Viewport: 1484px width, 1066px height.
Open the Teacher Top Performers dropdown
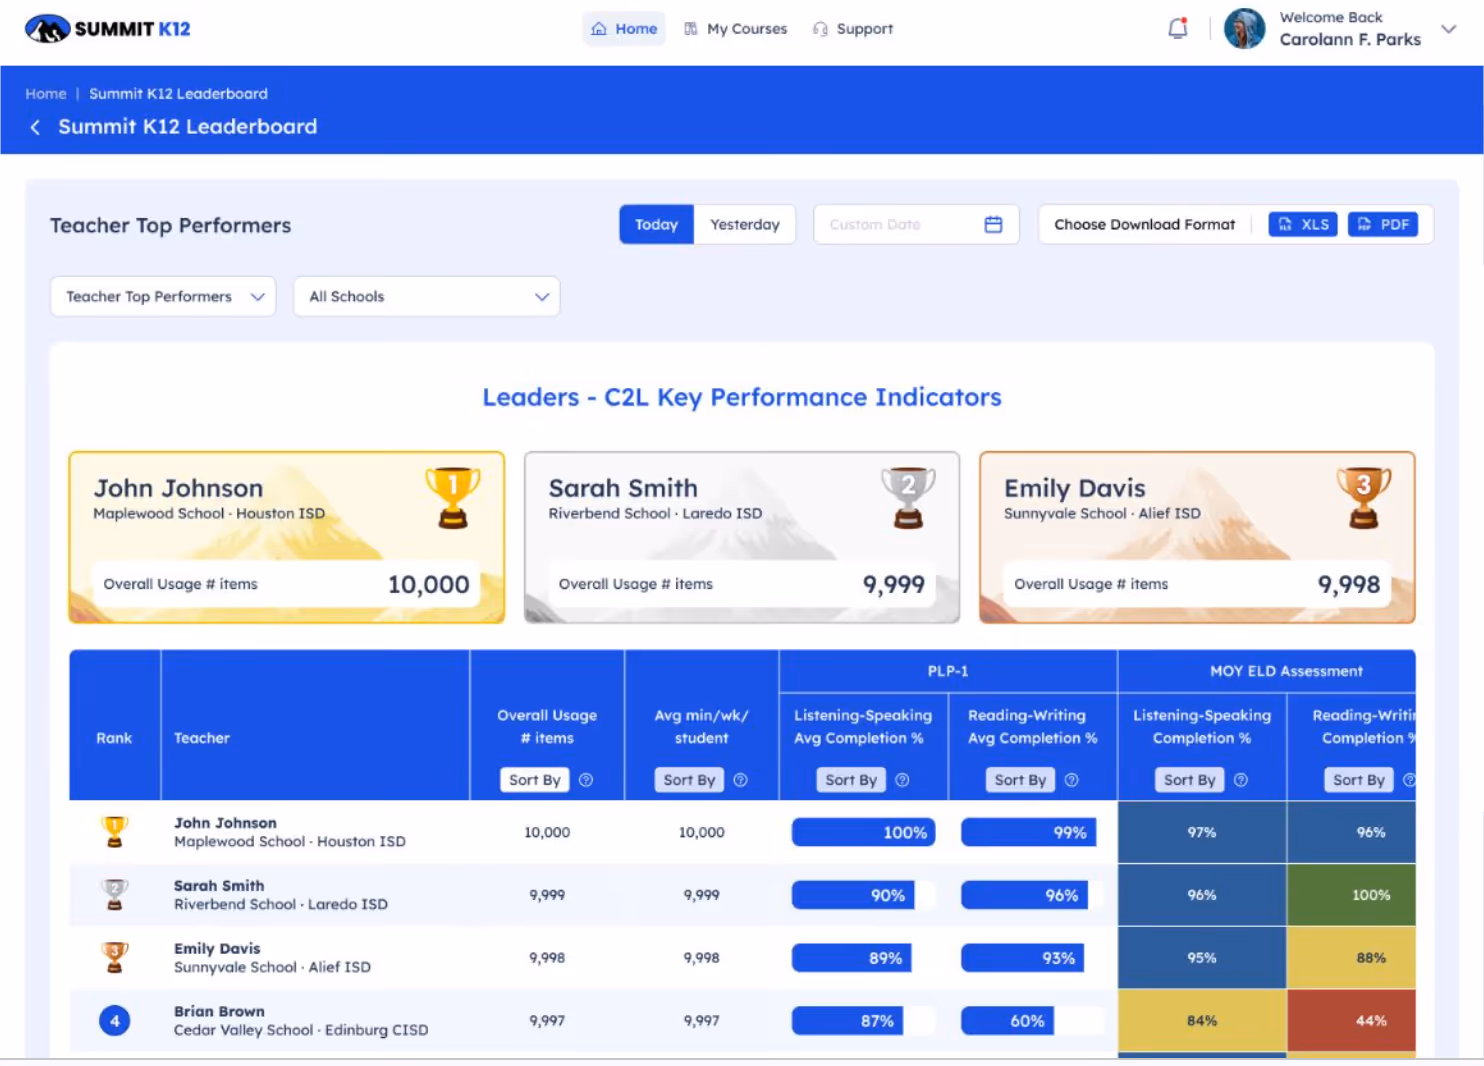(x=163, y=296)
